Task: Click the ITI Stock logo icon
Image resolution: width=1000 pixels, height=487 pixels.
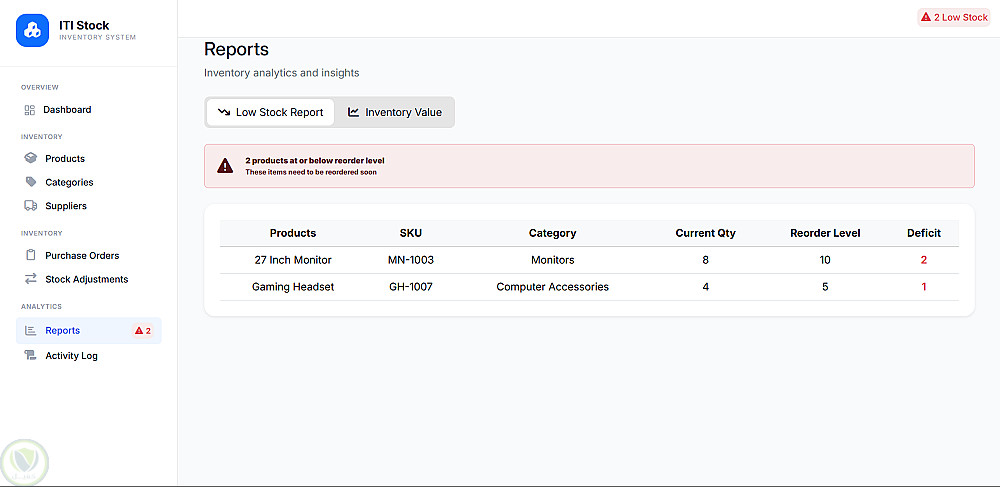Action: [x=32, y=30]
